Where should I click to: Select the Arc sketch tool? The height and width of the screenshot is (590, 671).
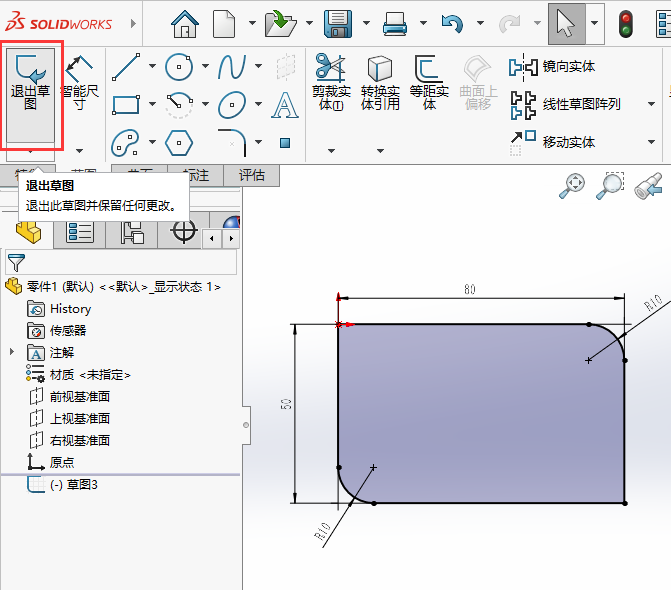click(179, 104)
